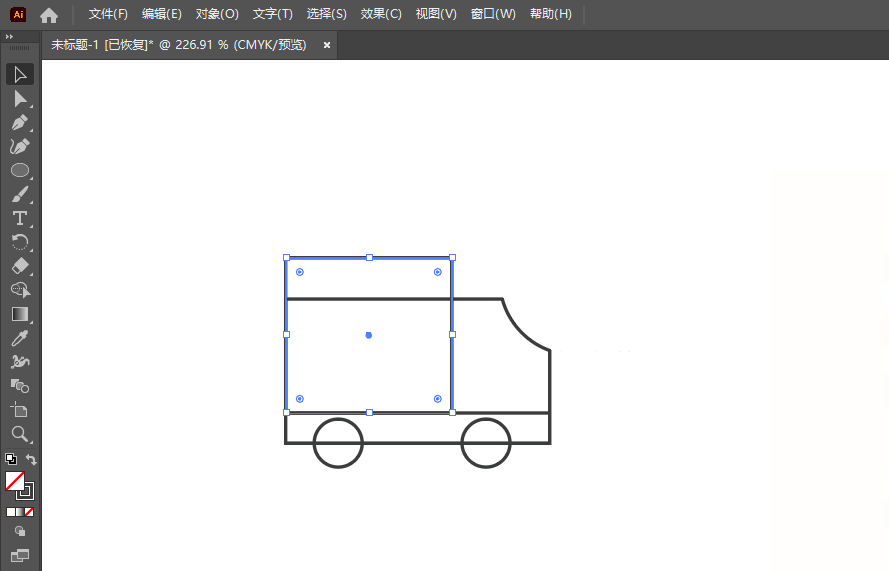Image resolution: width=889 pixels, height=571 pixels.
Task: Apply Gradient mode button
Action: 20,512
